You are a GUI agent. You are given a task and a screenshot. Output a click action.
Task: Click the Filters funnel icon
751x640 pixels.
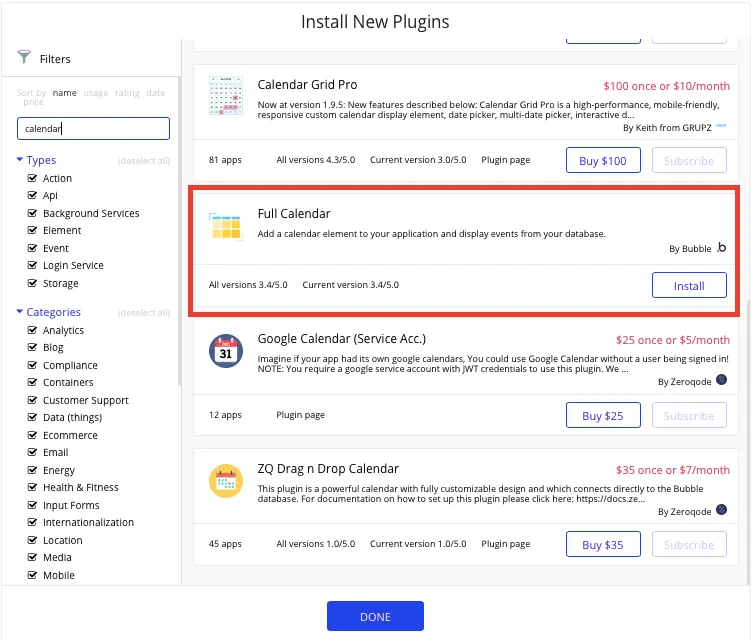[x=24, y=58]
